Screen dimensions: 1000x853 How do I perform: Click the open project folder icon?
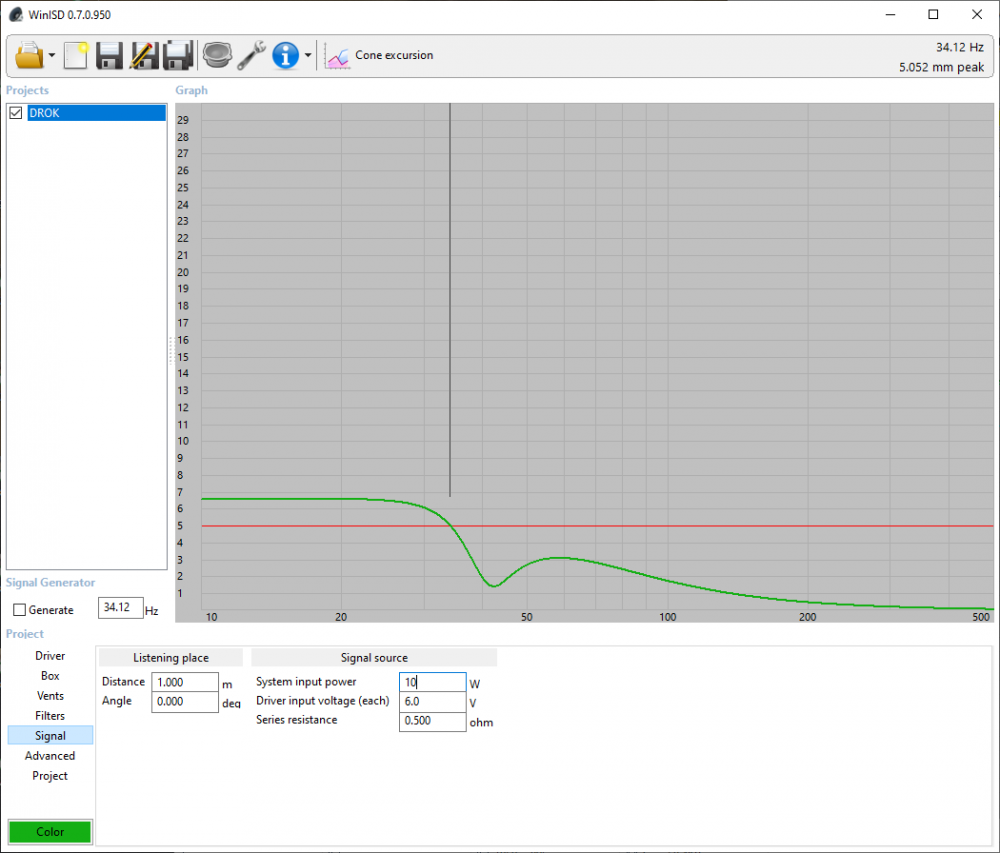point(29,55)
